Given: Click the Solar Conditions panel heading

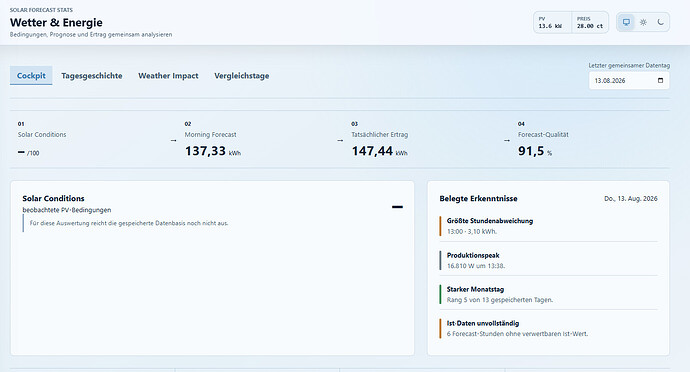Looking at the screenshot, I should coord(53,199).
